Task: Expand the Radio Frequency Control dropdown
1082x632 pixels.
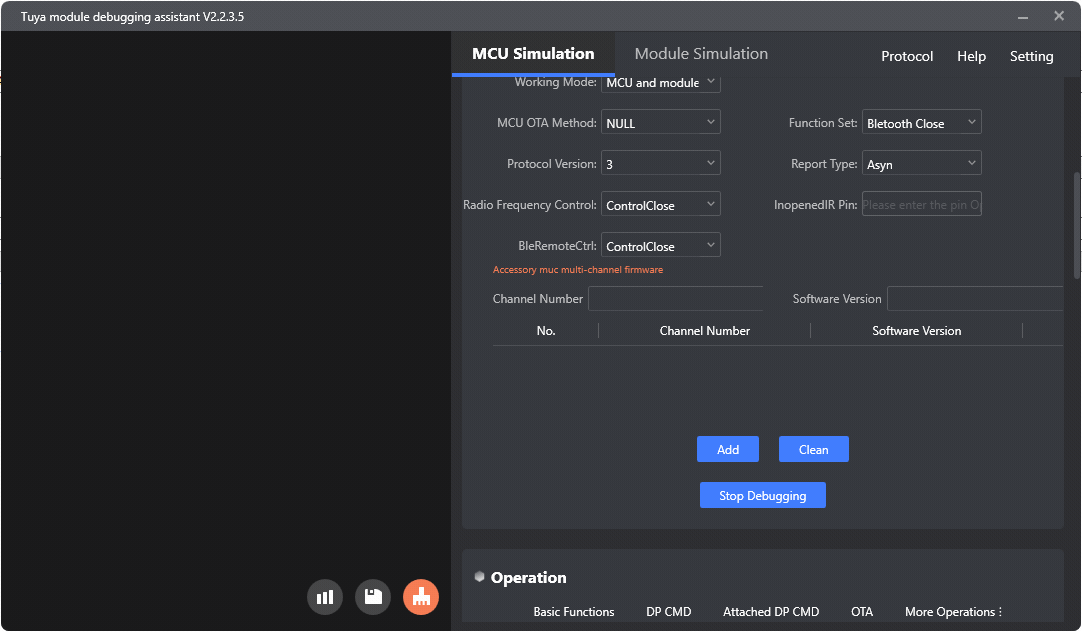Action: (661, 203)
